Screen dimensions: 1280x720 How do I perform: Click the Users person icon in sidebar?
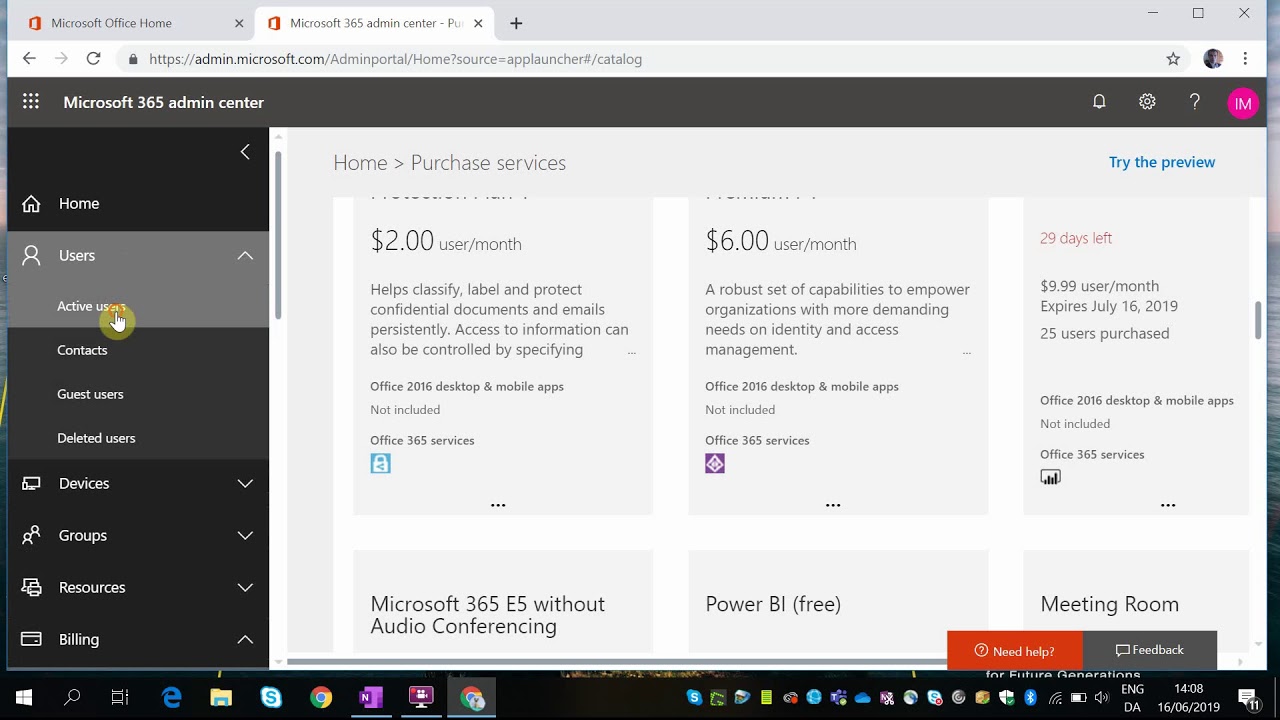coord(31,256)
